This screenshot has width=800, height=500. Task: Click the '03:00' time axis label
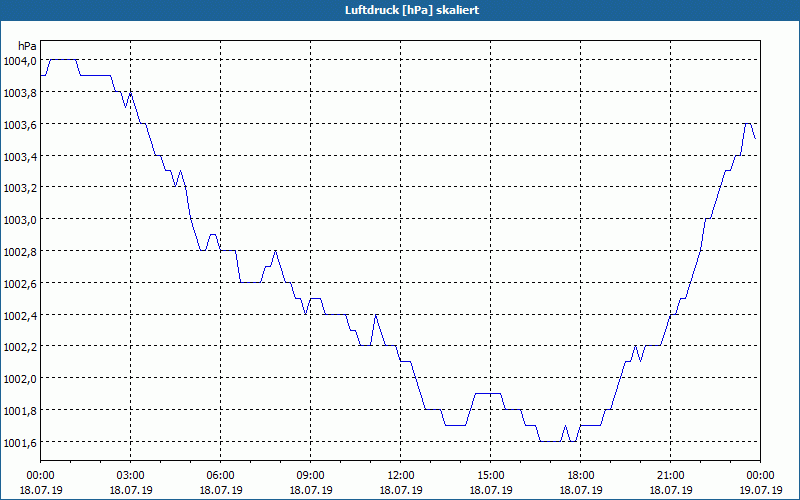pyautogui.click(x=131, y=476)
